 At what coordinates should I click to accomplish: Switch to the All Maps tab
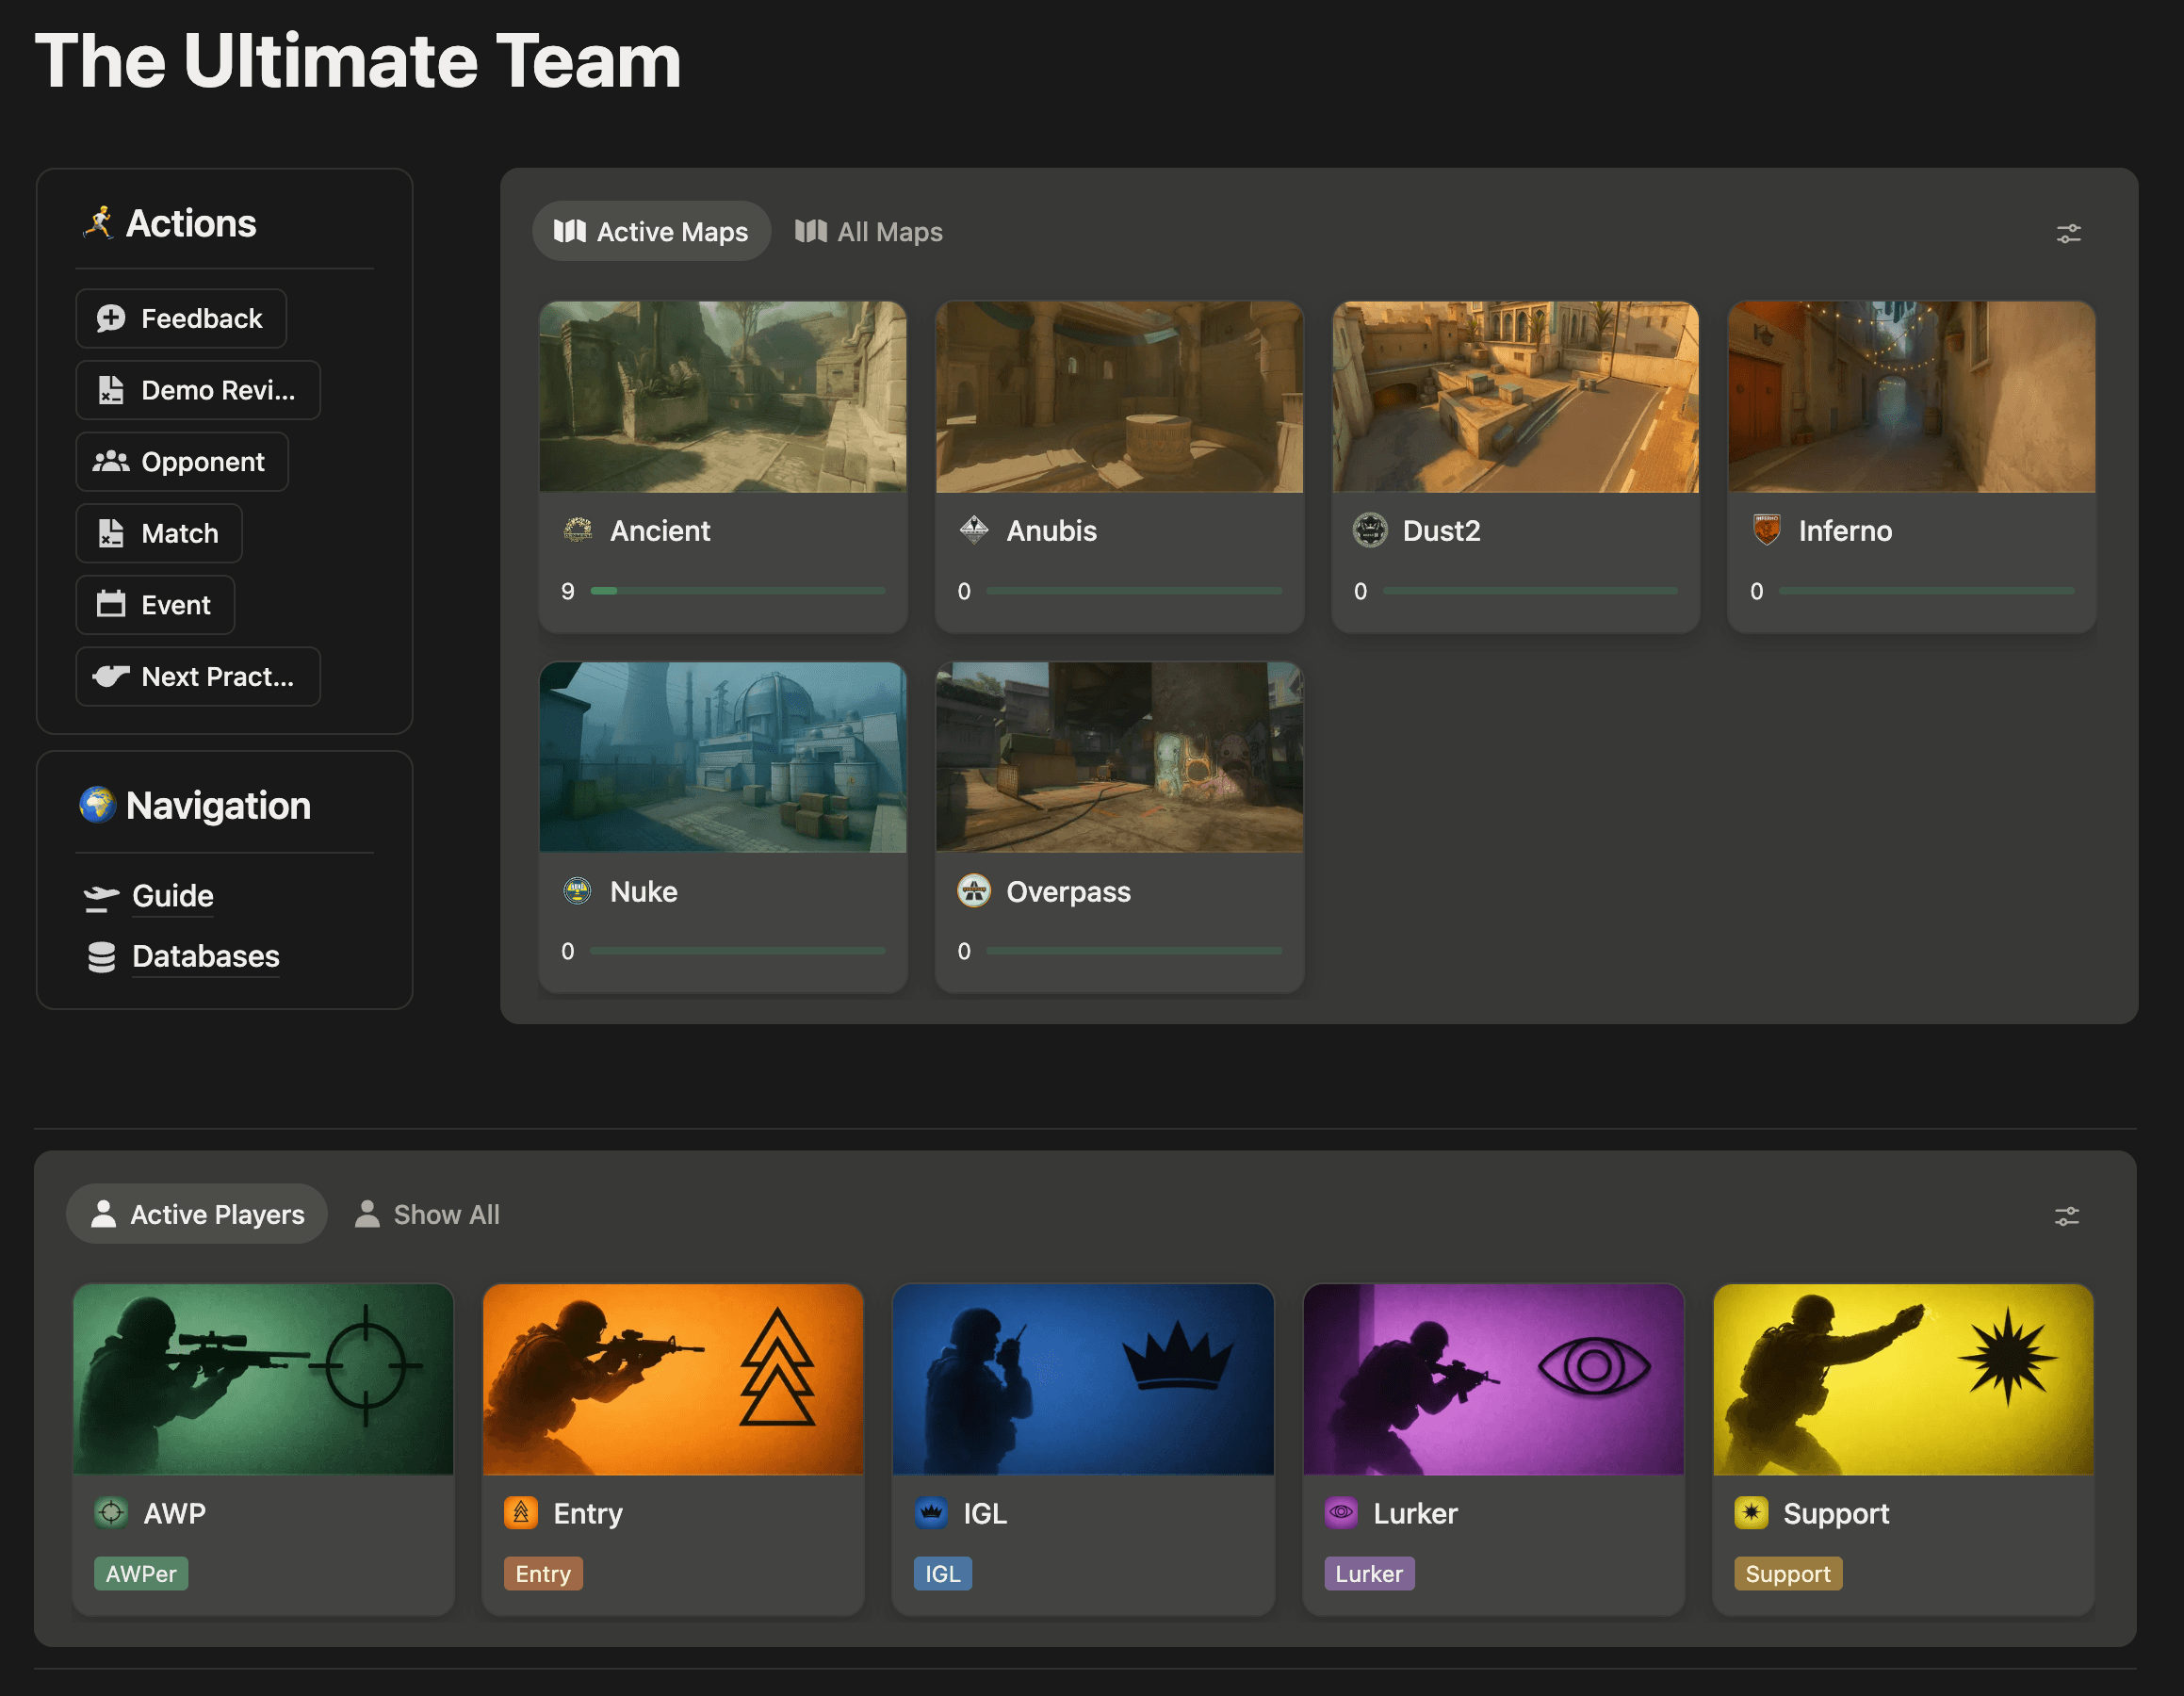[x=868, y=232]
